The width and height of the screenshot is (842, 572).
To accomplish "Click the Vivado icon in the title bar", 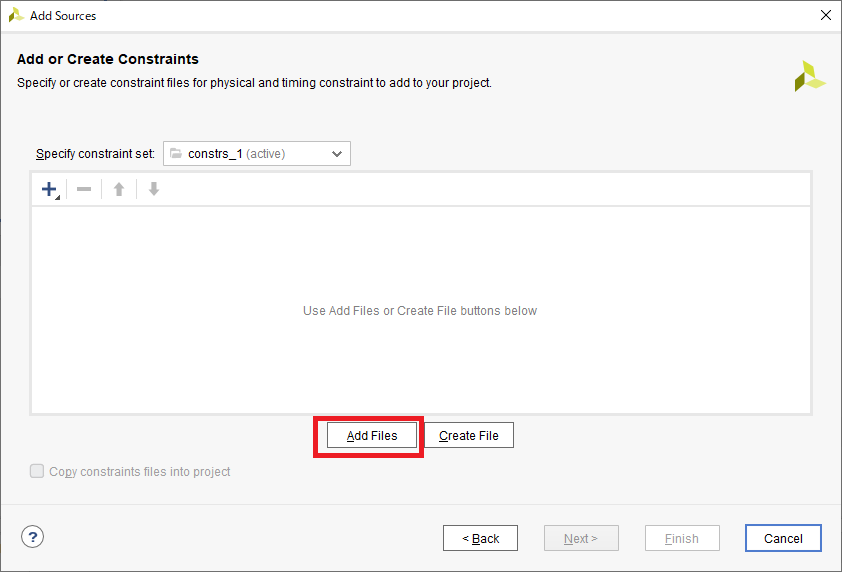I will [x=16, y=15].
